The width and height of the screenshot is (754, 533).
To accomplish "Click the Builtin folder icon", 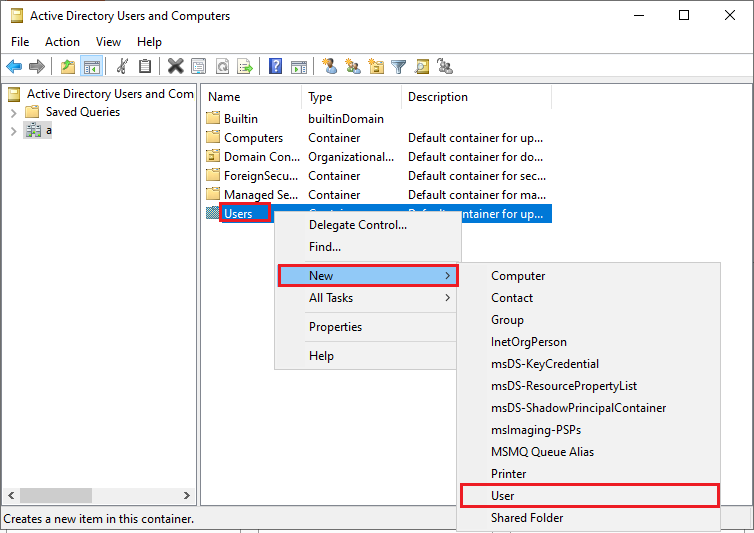I will (213, 118).
